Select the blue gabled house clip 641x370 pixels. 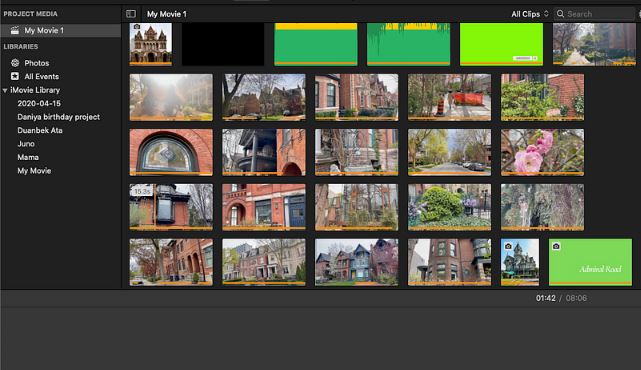pyautogui.click(x=356, y=262)
